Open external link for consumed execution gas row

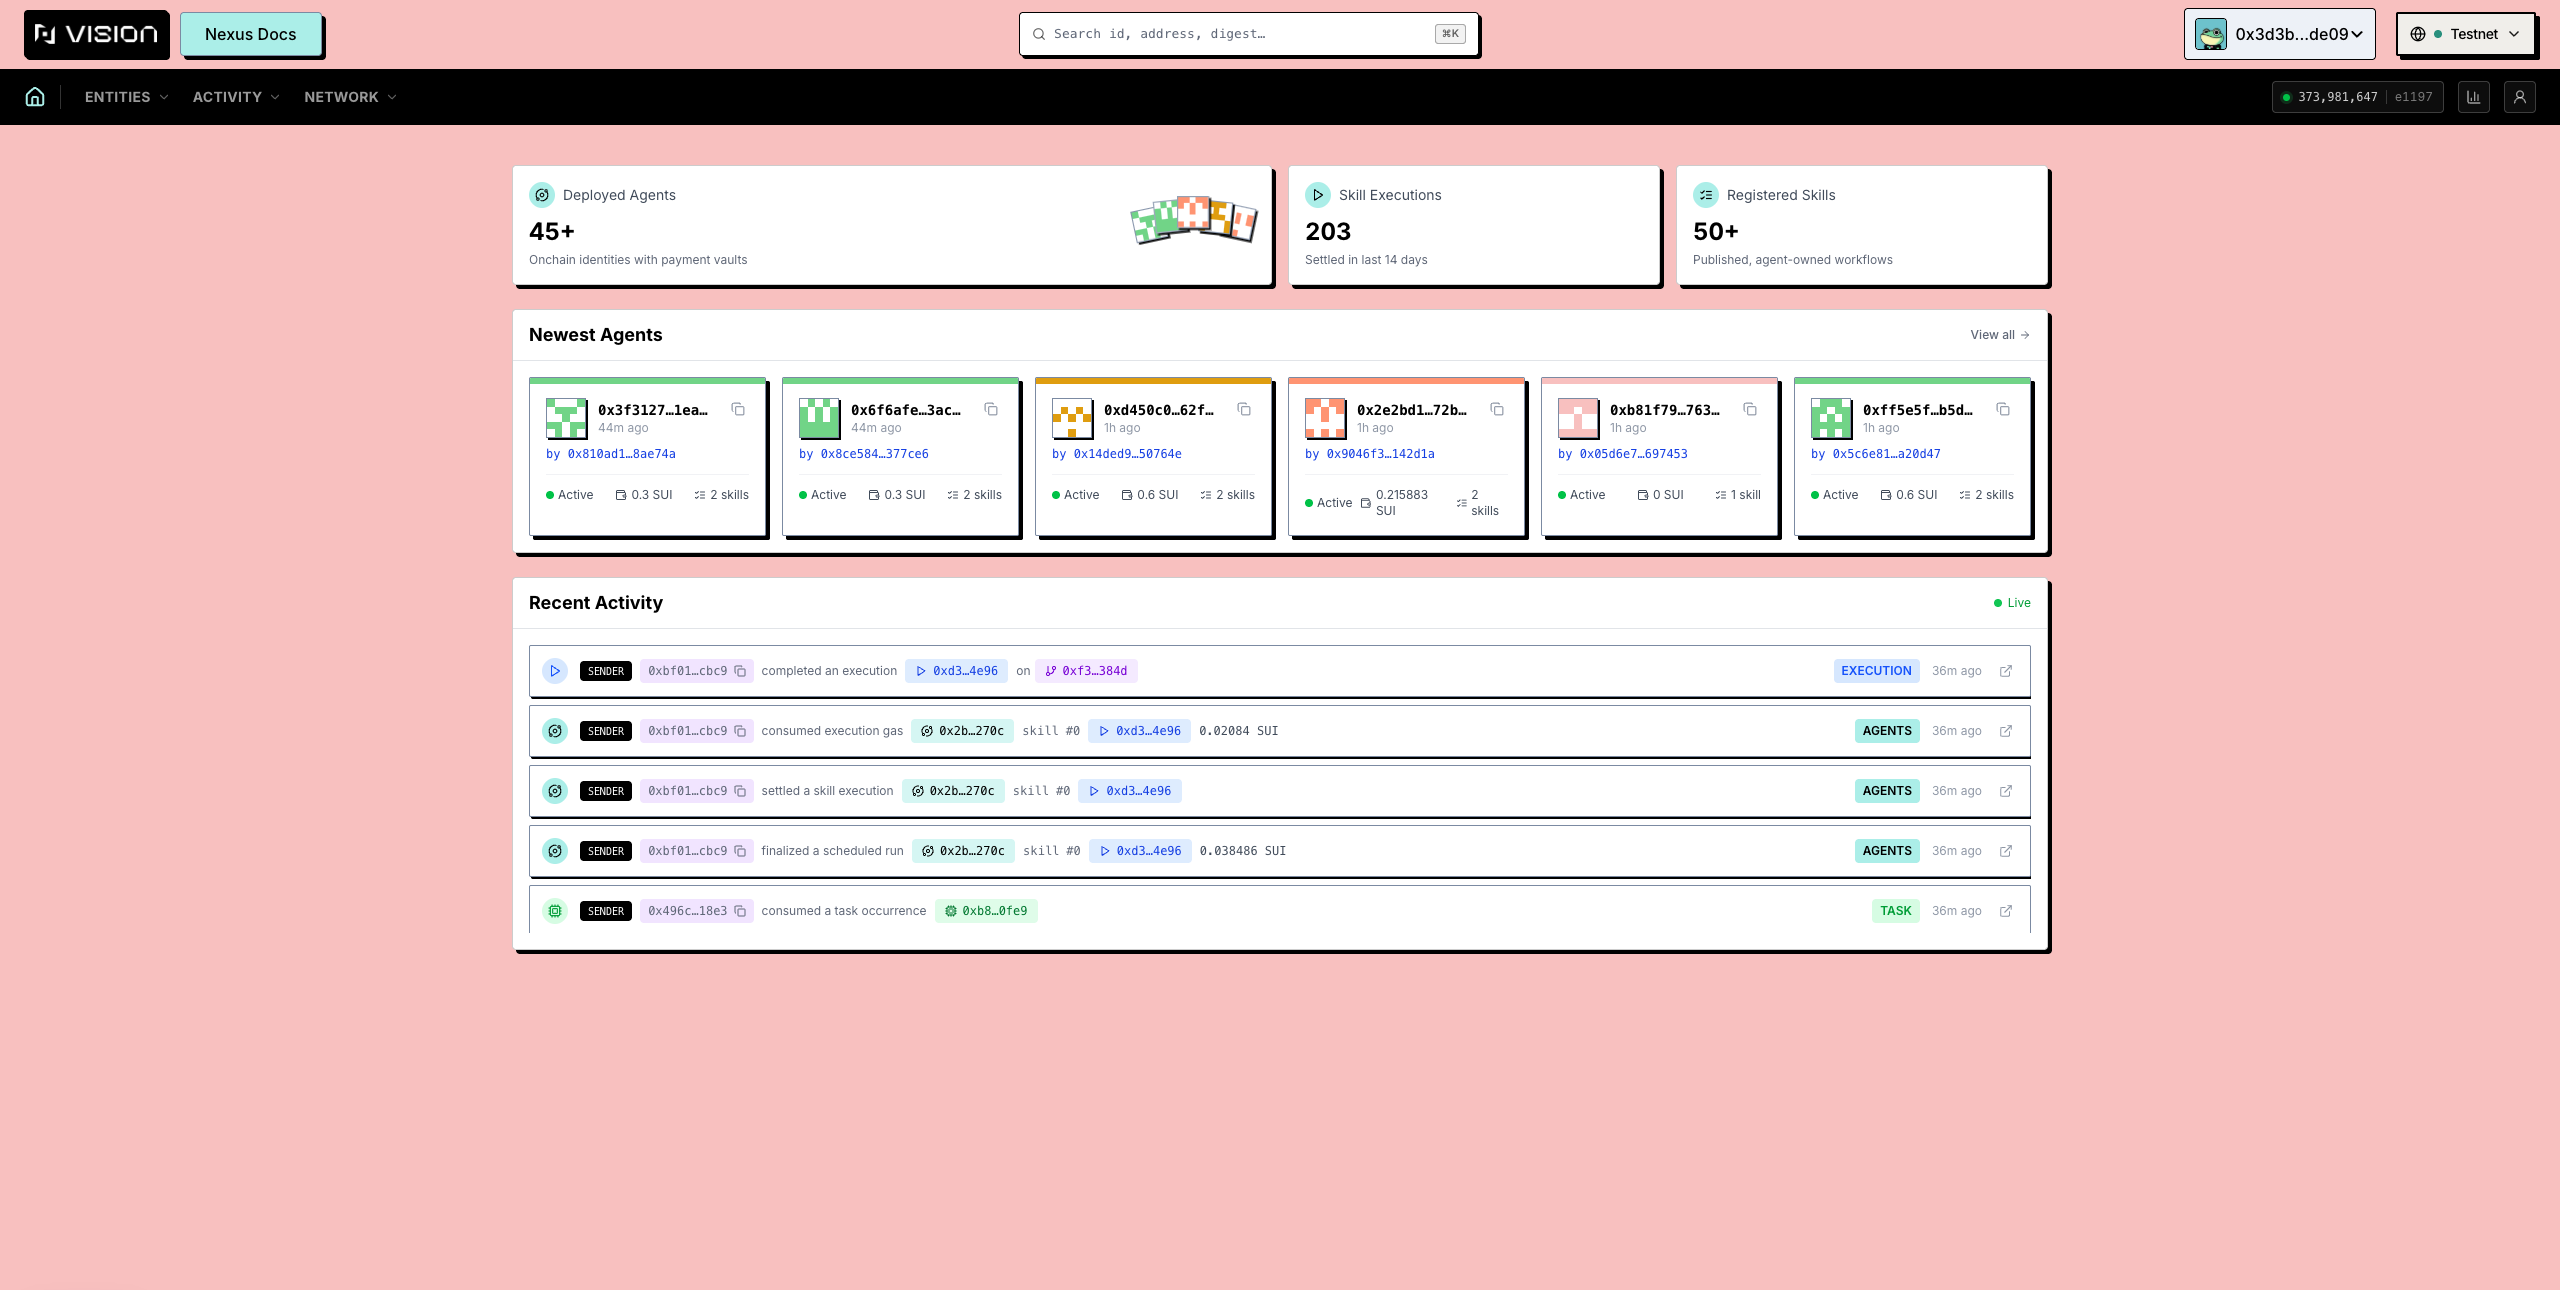click(x=2006, y=731)
